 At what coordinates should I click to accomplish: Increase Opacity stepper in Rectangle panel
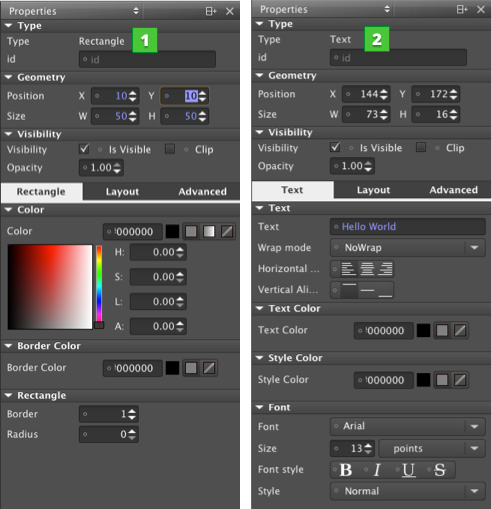(x=117, y=165)
